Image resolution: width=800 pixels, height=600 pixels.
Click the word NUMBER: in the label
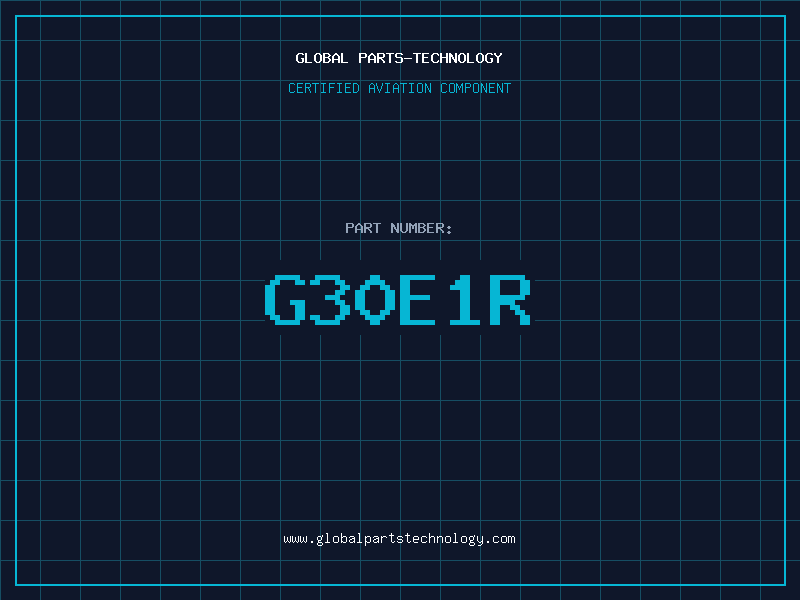click(421, 228)
